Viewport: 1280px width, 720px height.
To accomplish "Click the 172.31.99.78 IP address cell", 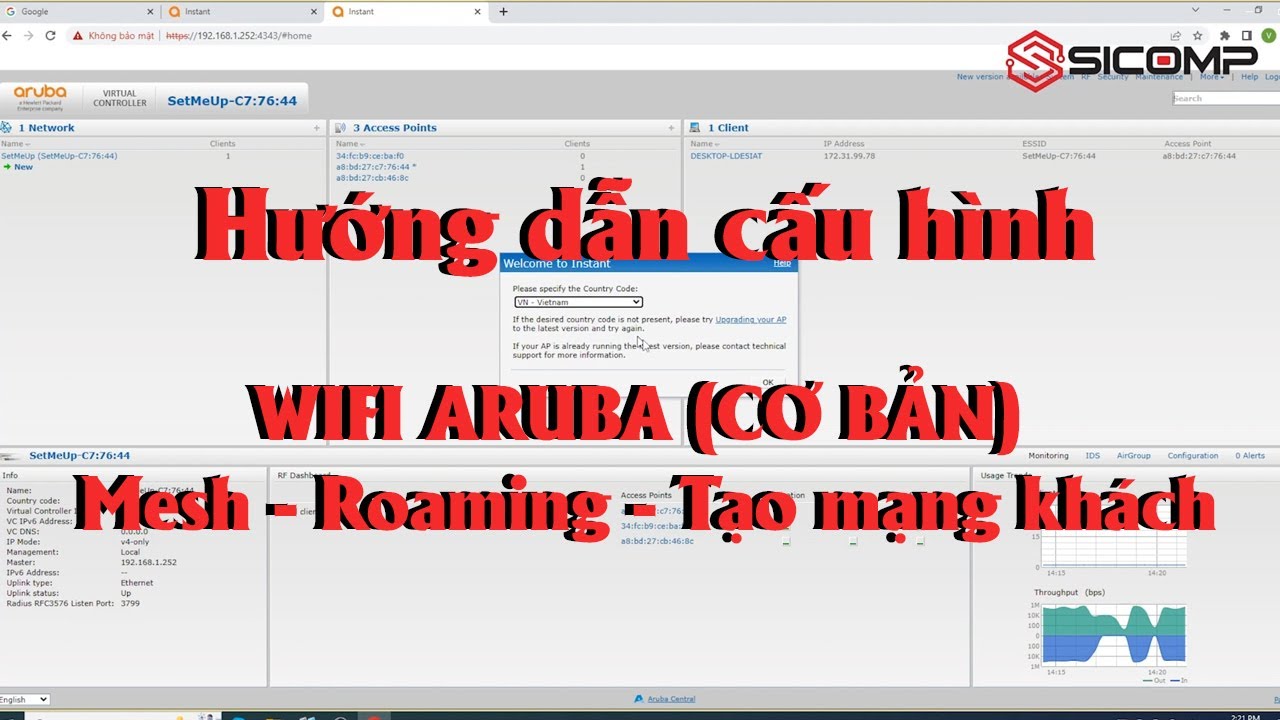I will (849, 156).
